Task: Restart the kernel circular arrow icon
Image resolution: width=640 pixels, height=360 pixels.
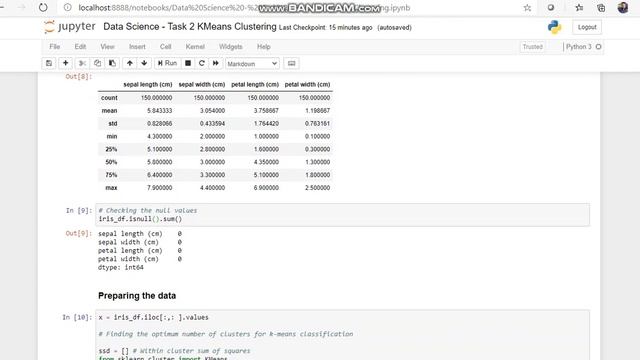Action: tap(202, 63)
